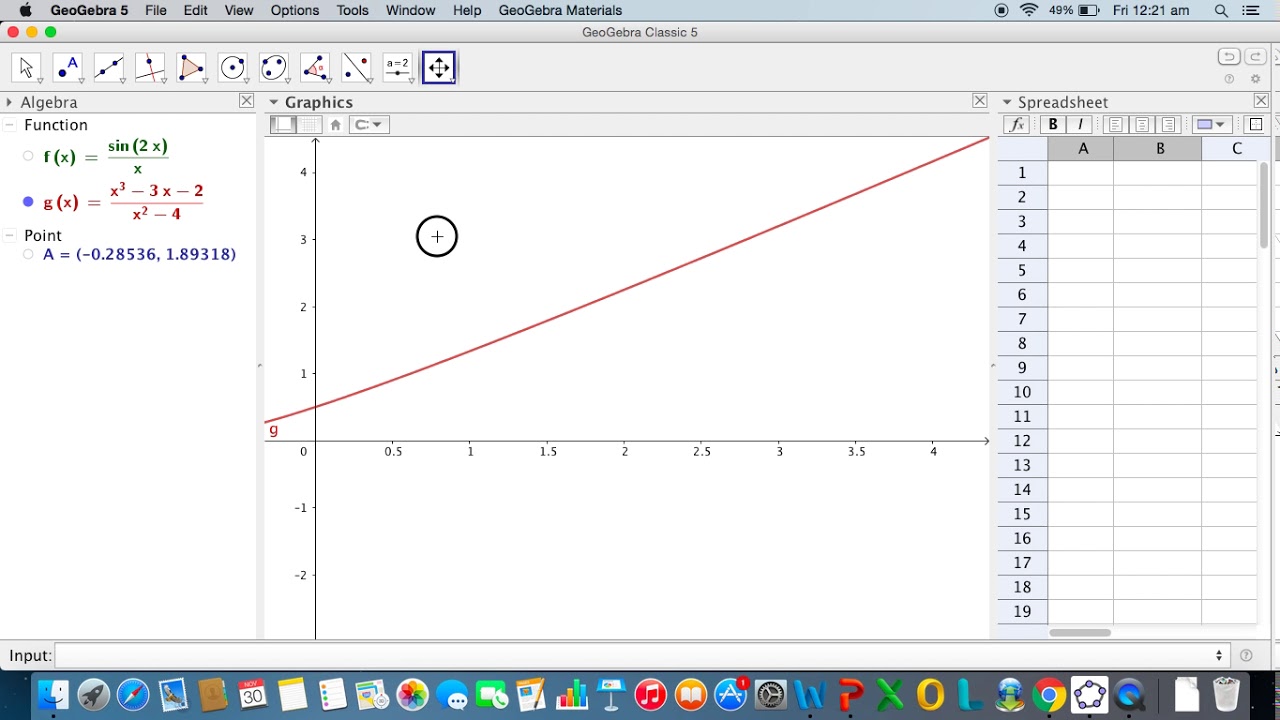Open the GeoGebra Materials menu
Screen dimensions: 1280x720
pos(560,10)
